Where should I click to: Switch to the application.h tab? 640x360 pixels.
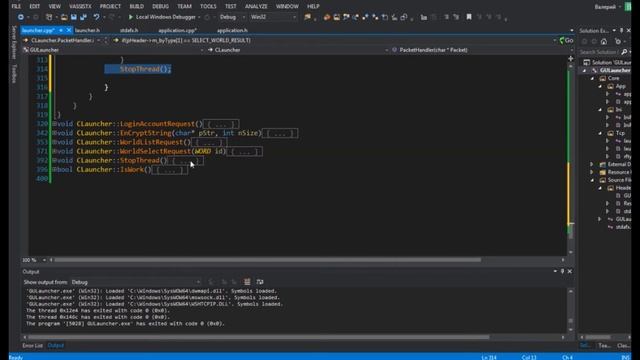point(232,30)
